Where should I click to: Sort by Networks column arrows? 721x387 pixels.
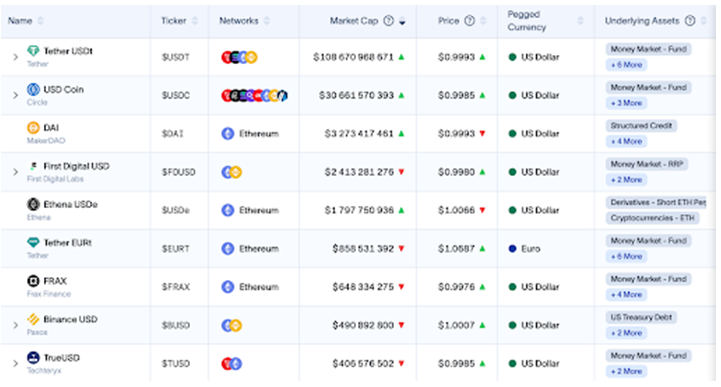pyautogui.click(x=267, y=21)
